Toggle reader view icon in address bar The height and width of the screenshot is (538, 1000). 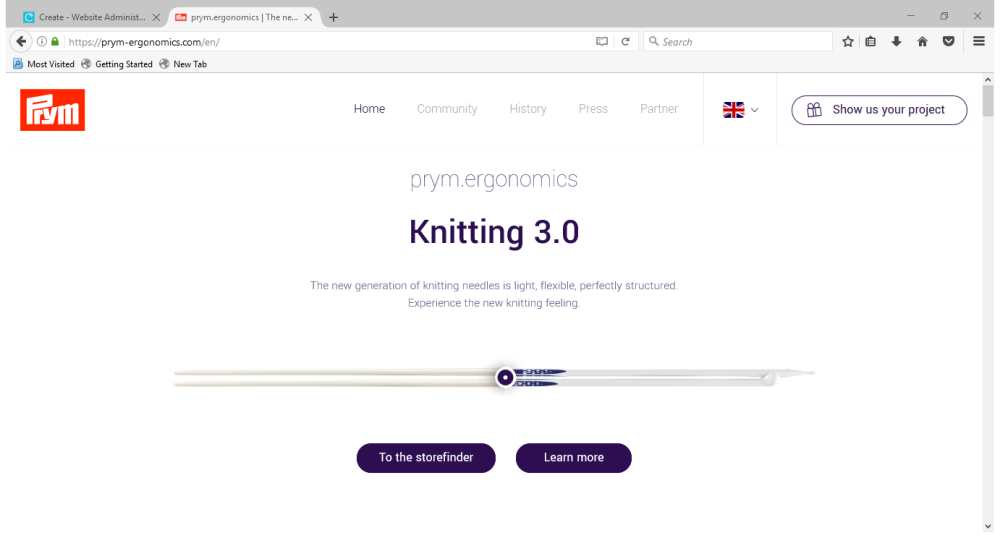601,41
